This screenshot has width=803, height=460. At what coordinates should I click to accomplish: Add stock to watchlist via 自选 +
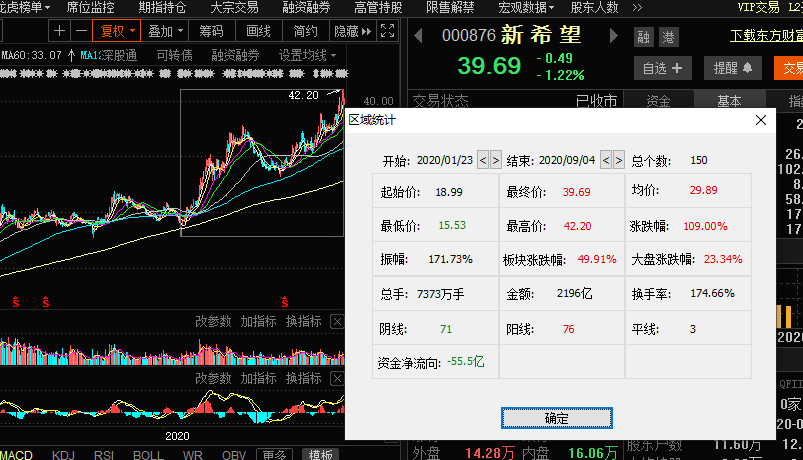[x=667, y=68]
